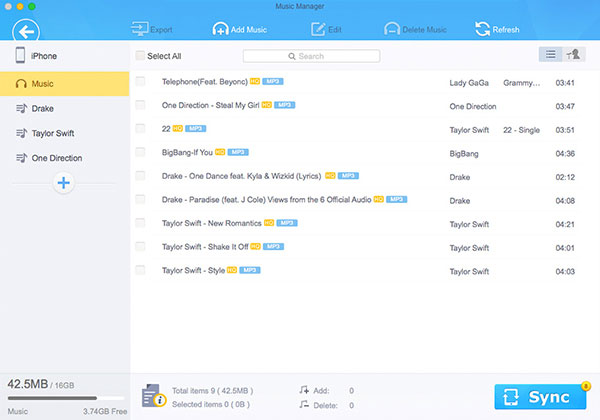This screenshot has width=600, height=420.
Task: Add a new playlist with plus button
Action: pyautogui.click(x=64, y=183)
